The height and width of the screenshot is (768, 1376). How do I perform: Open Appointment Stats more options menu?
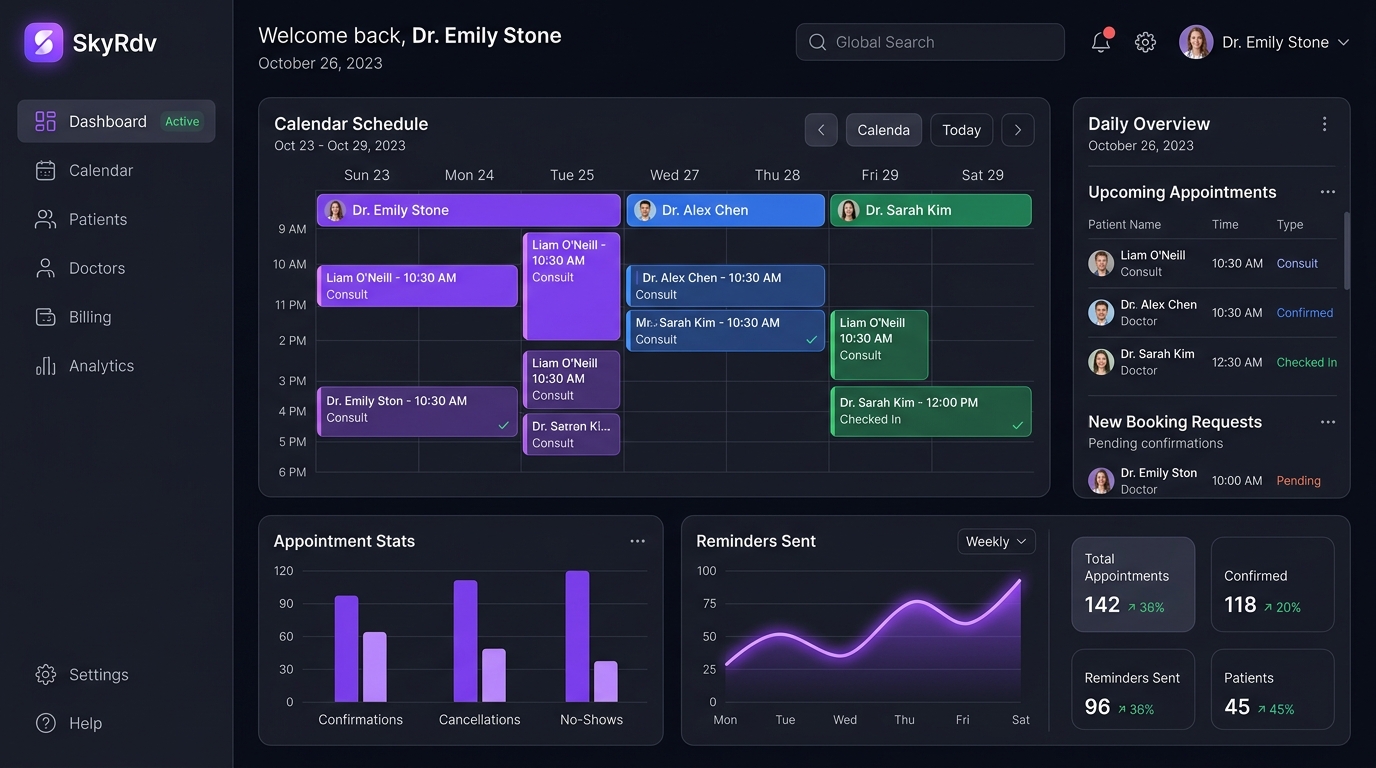(637, 541)
